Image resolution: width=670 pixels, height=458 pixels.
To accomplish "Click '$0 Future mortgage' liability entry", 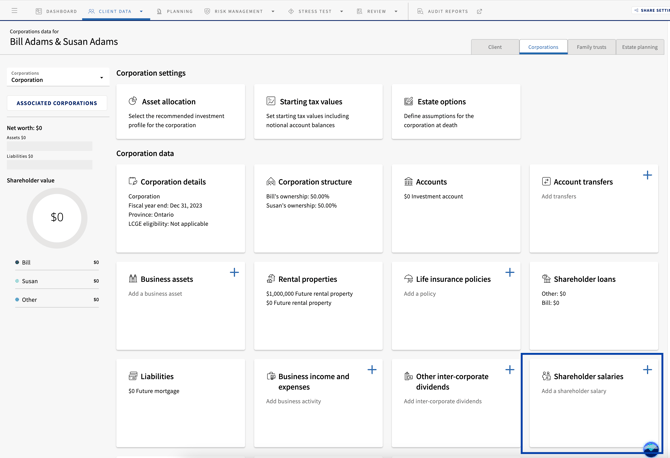I will (x=154, y=391).
